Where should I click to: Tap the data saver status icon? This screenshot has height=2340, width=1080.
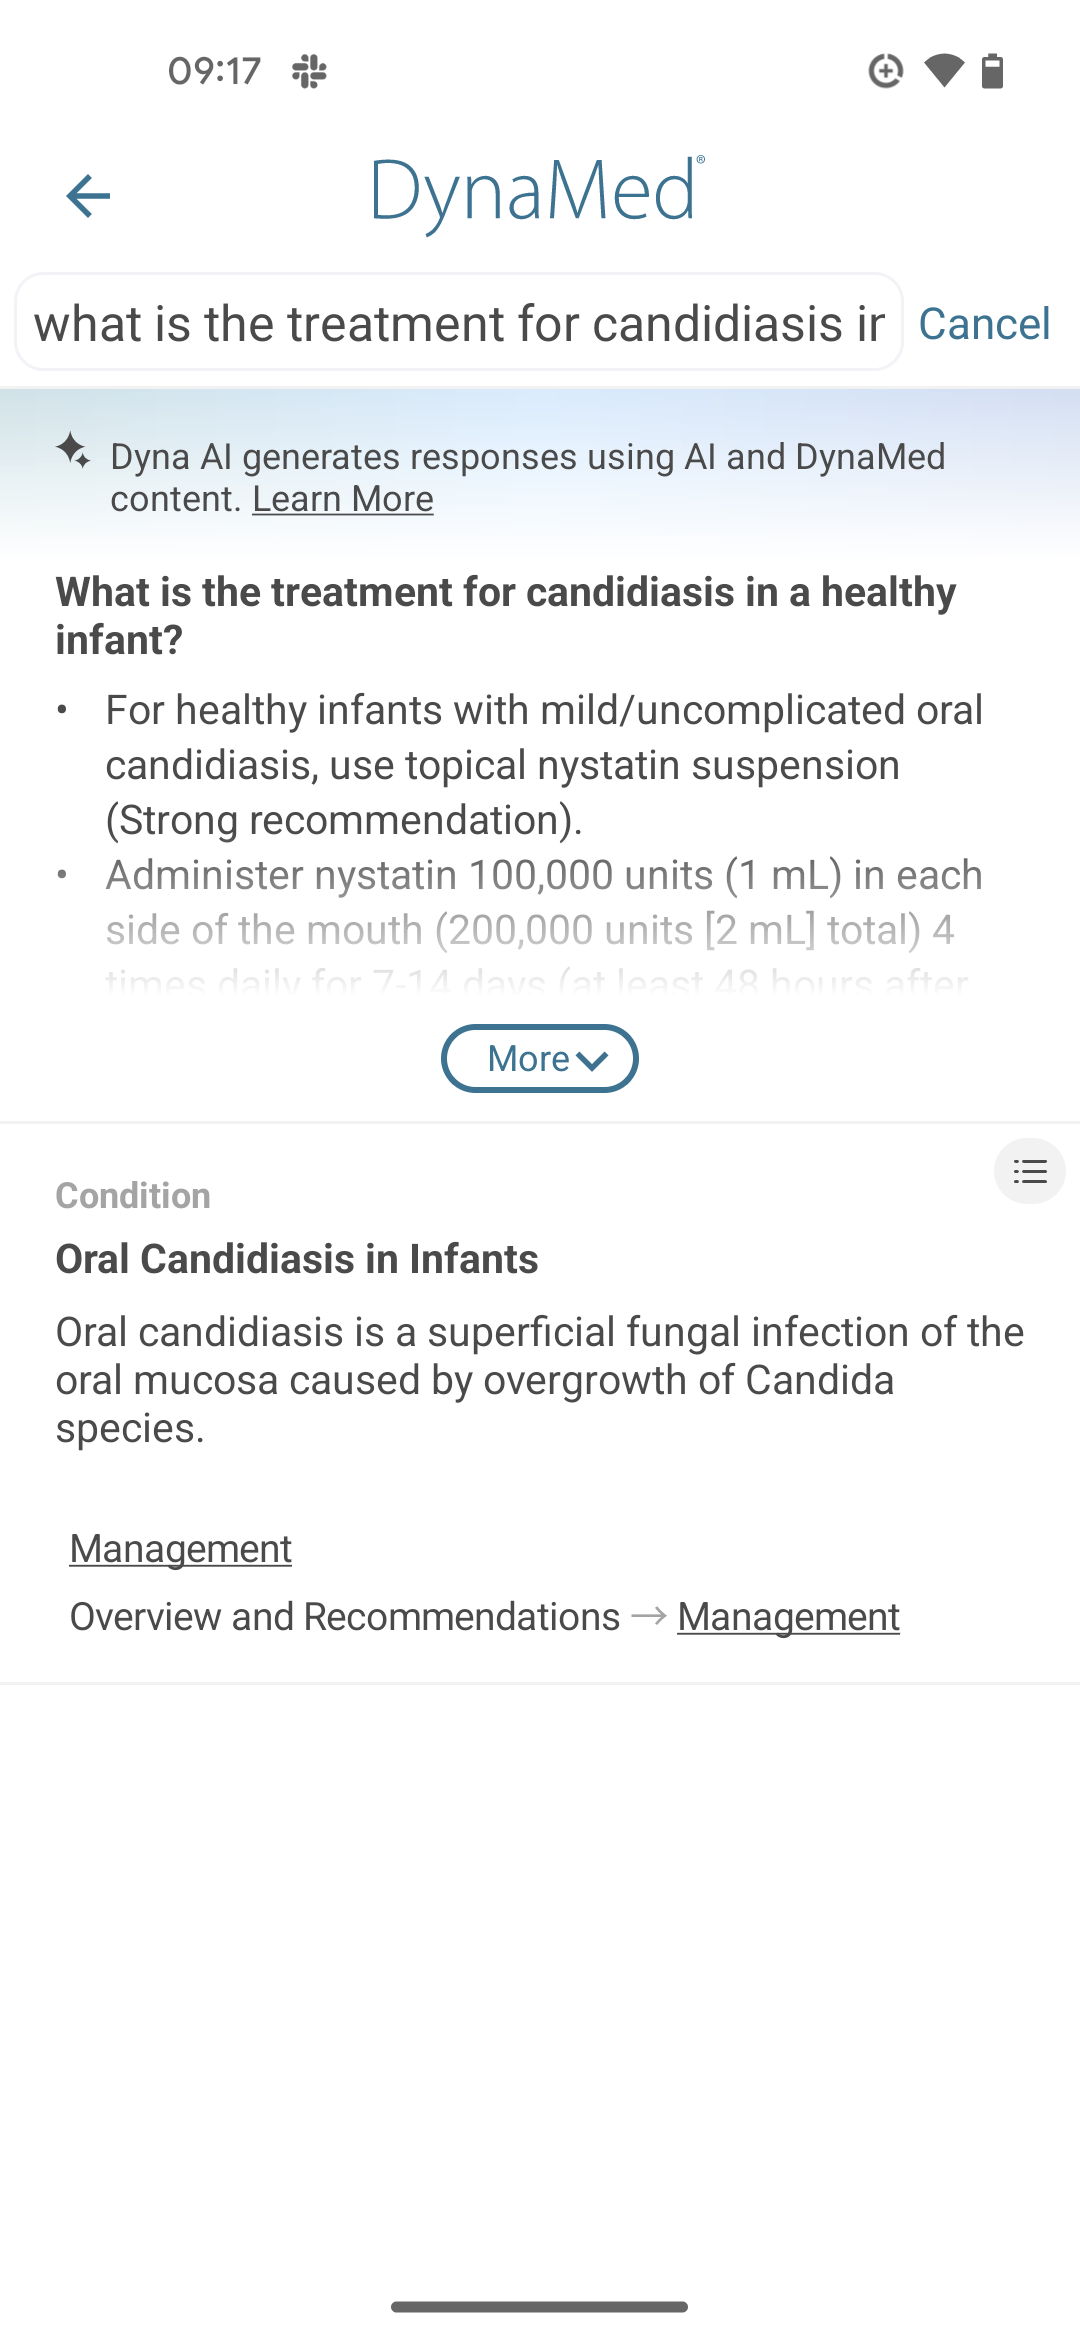point(886,71)
